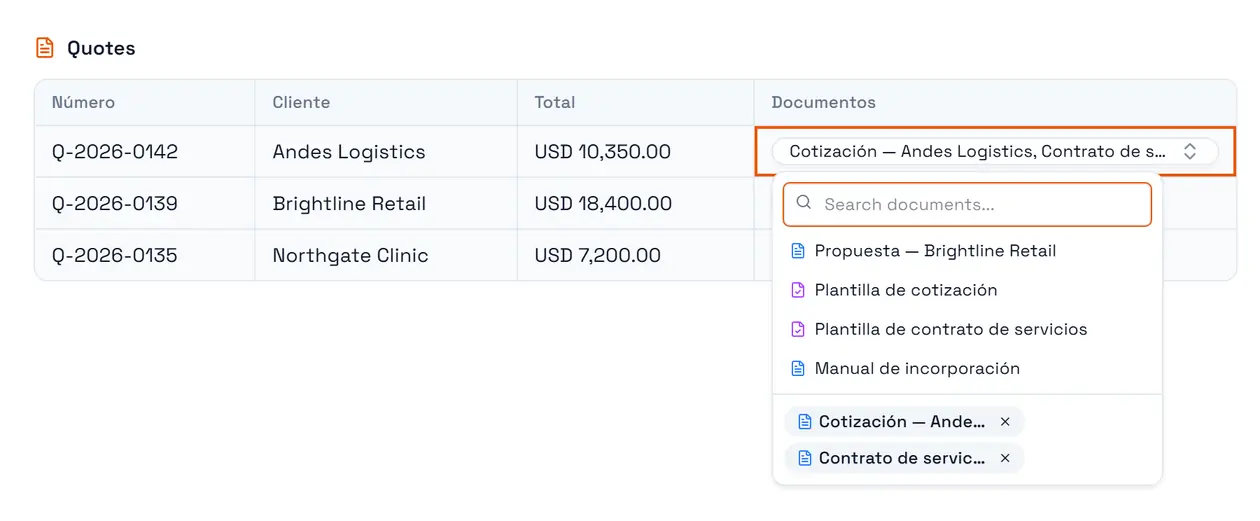1260x521 pixels.
Task: Toggle the documents dropdown chevron for Q-2026-0142
Action: click(1190, 152)
